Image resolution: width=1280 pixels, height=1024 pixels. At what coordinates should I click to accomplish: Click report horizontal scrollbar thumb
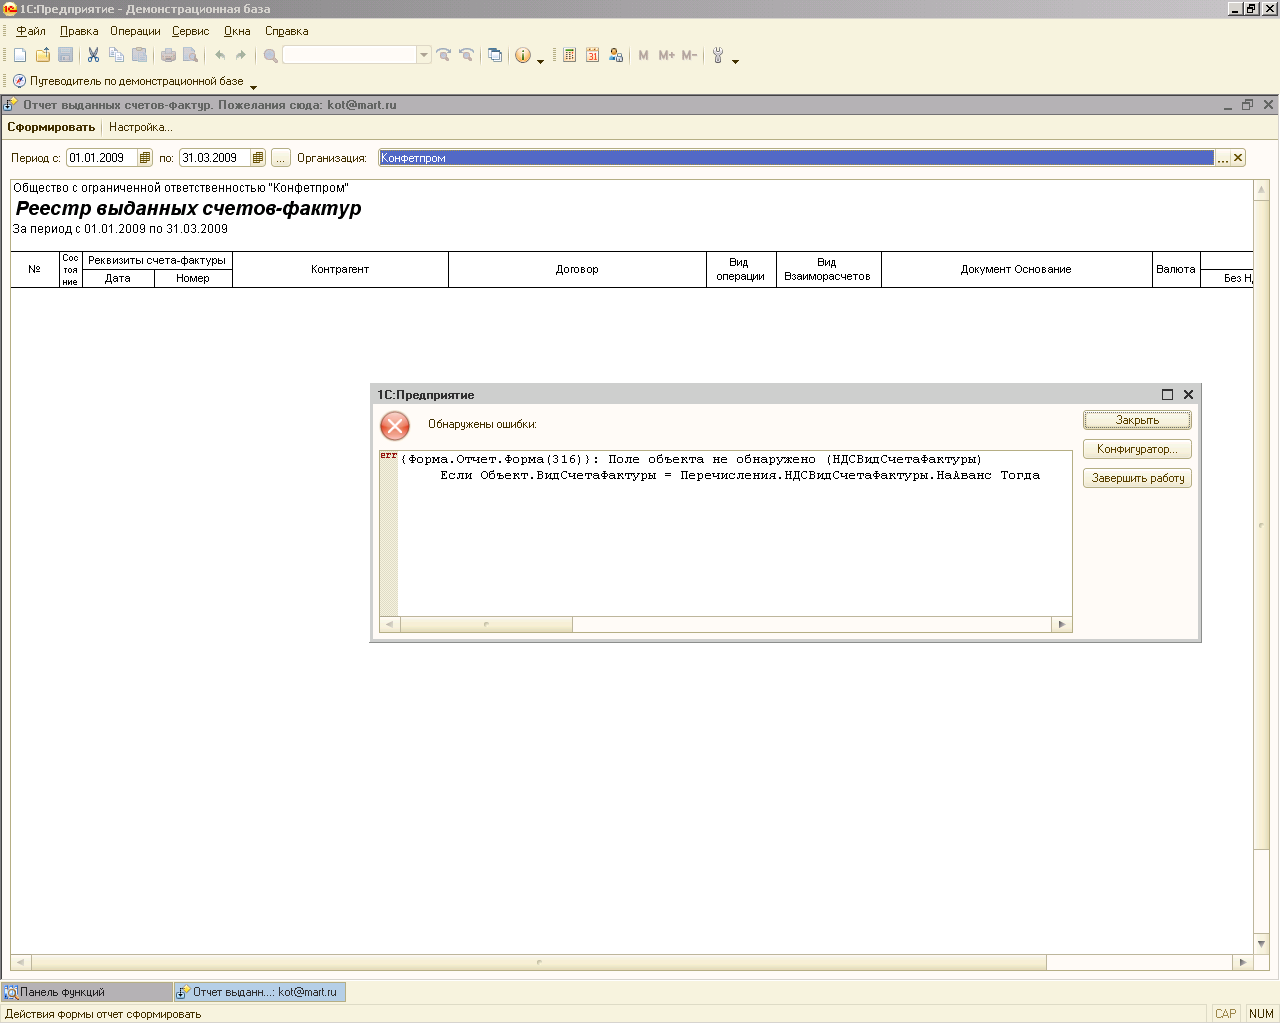point(538,962)
